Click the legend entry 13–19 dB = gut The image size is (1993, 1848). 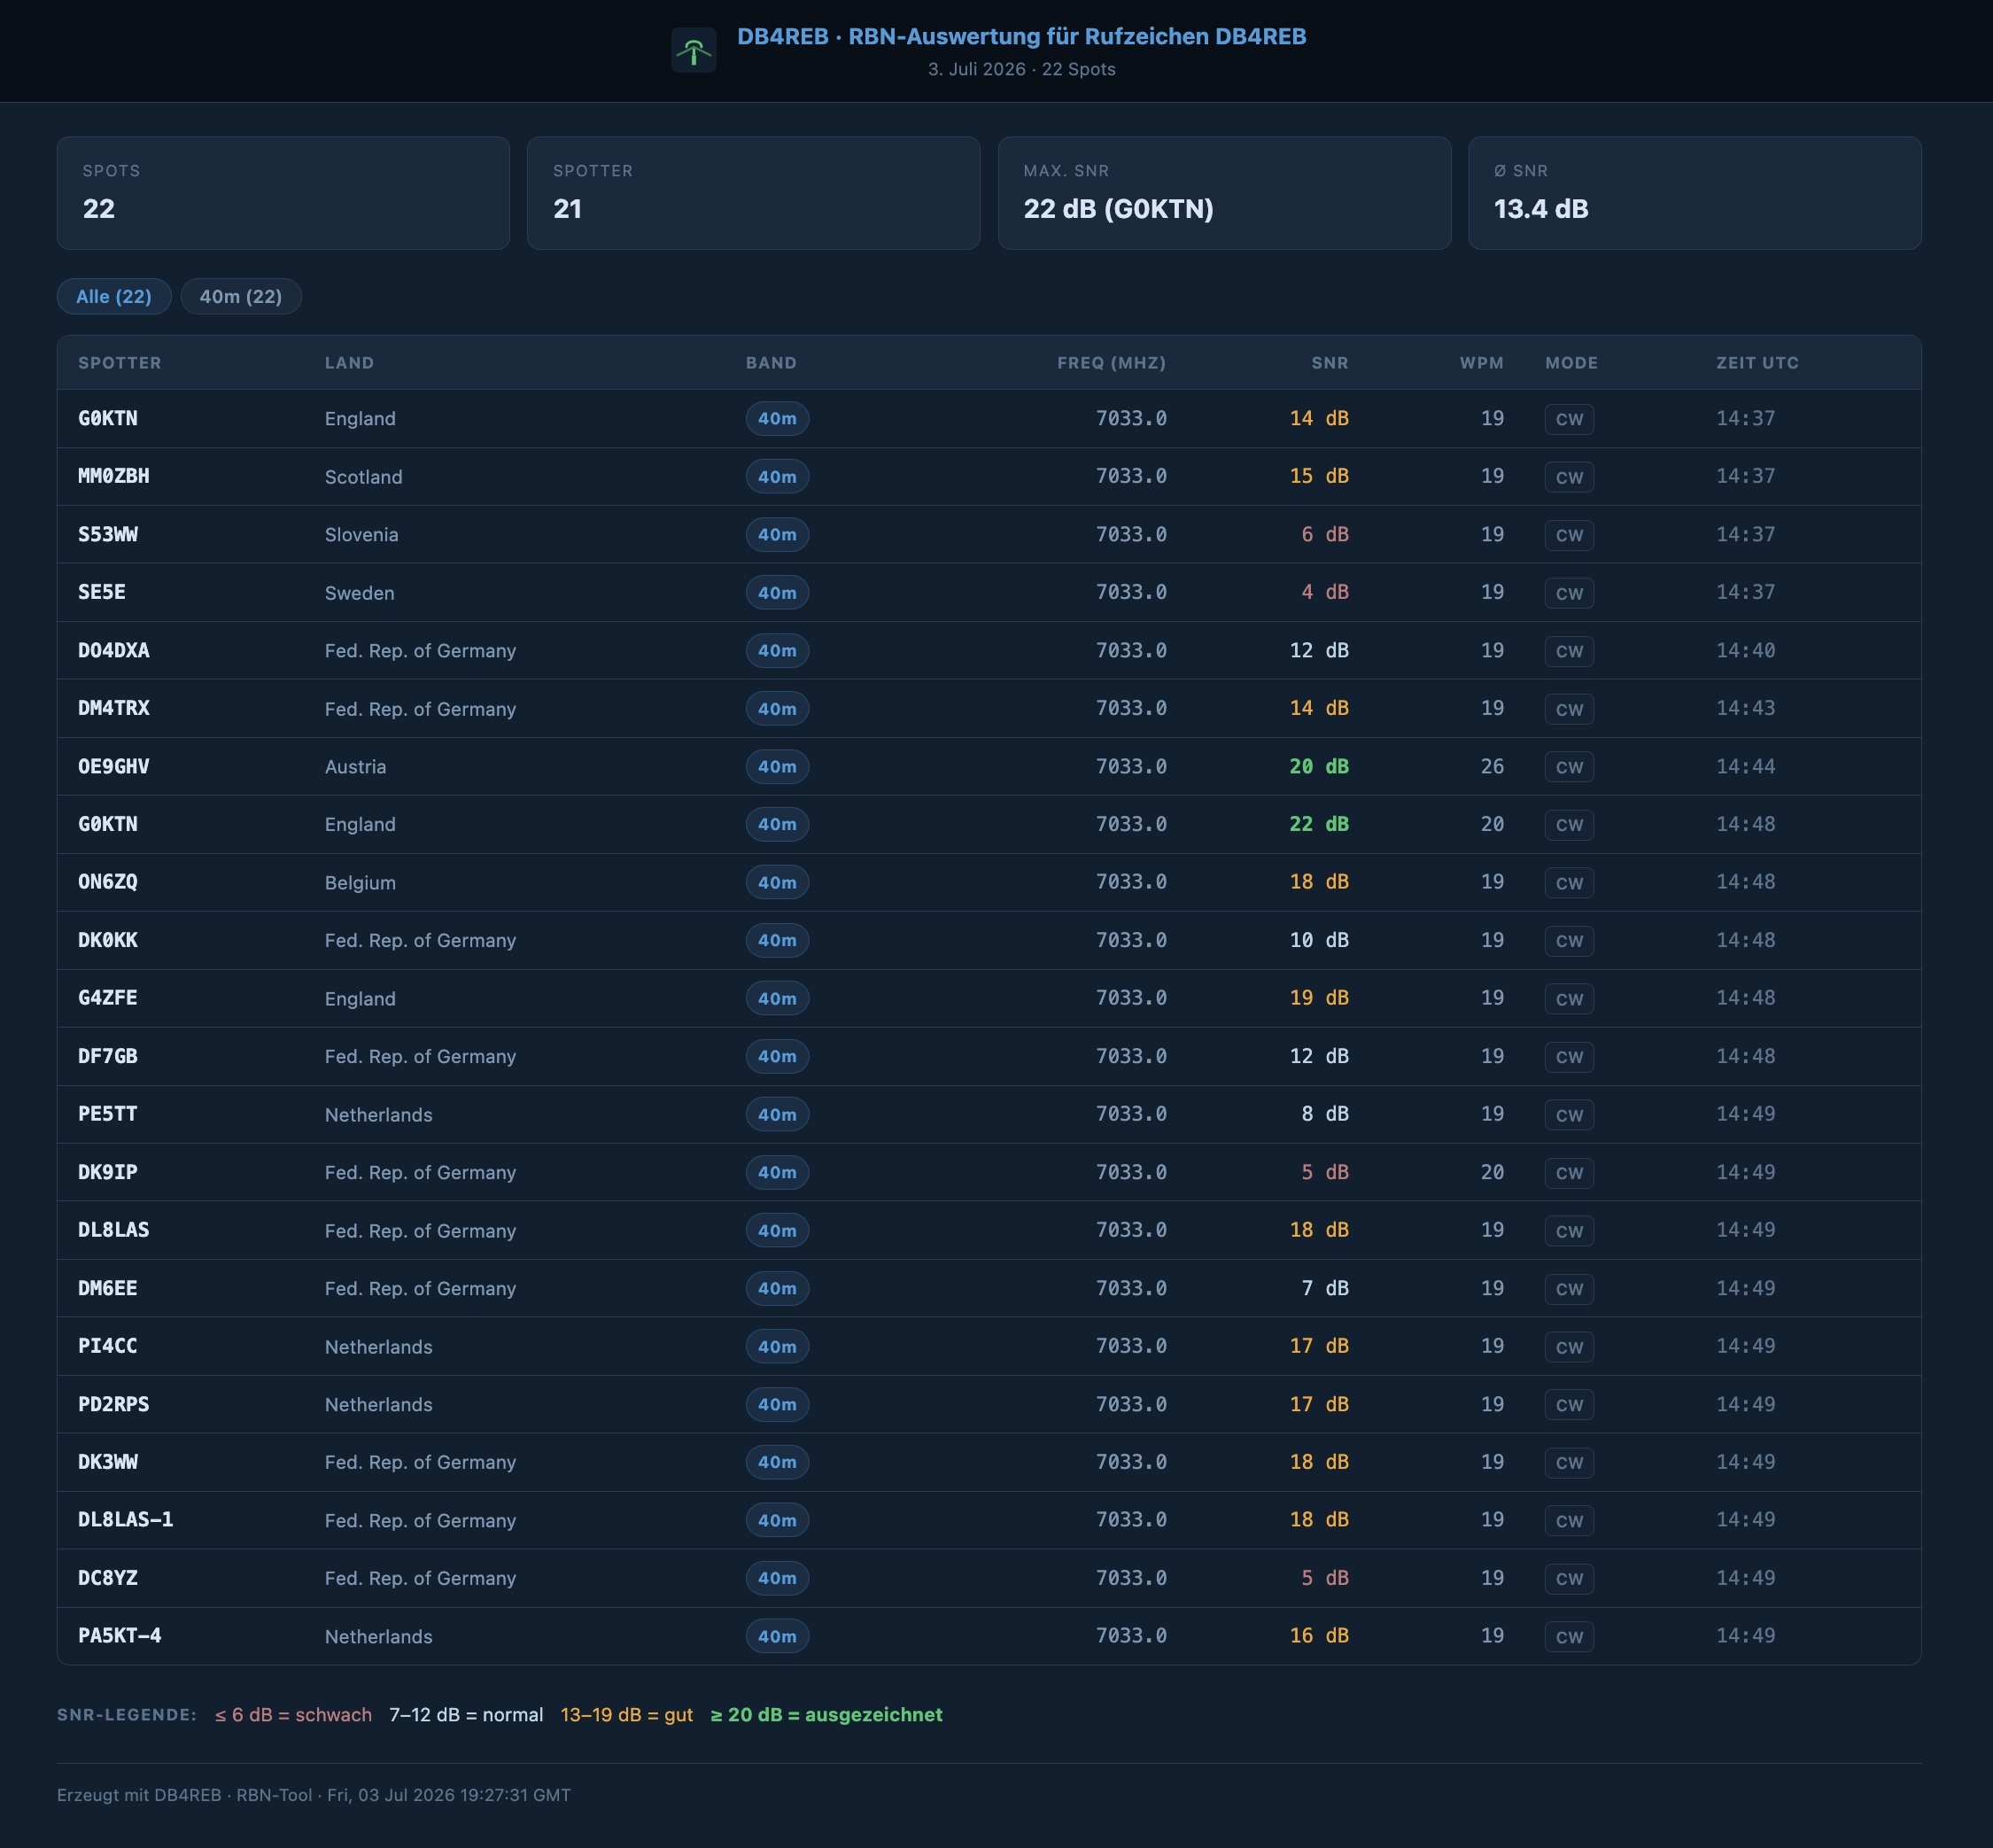point(627,1715)
